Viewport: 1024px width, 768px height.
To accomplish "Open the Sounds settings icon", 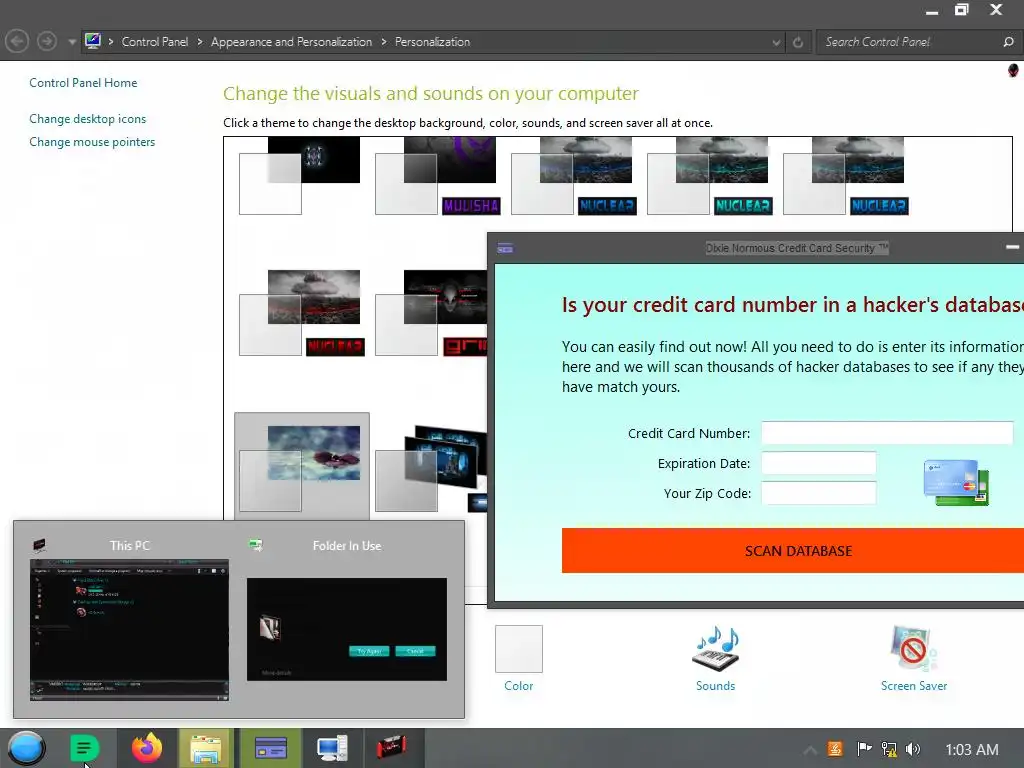I will (x=716, y=649).
